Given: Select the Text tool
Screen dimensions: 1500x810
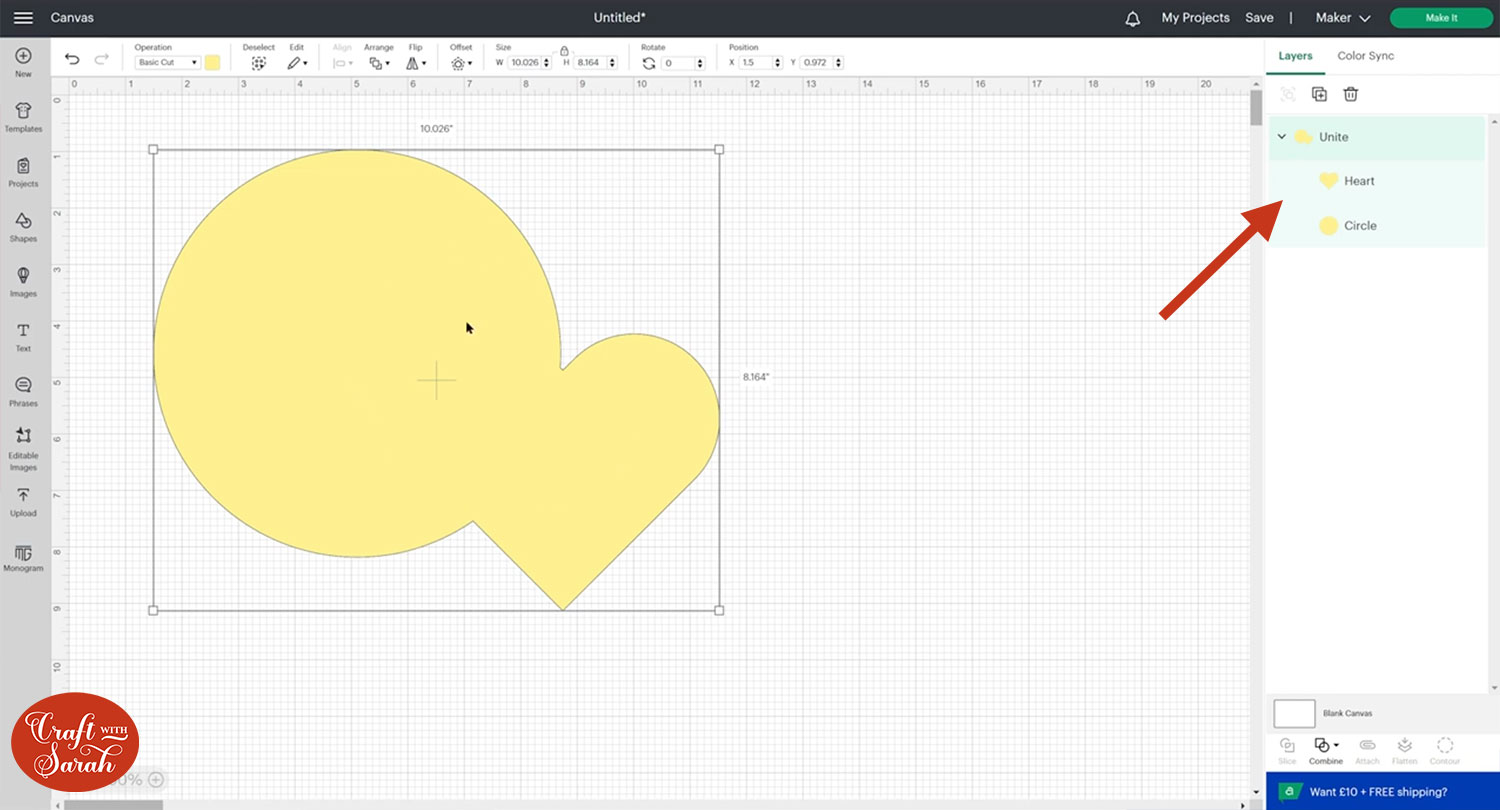Looking at the screenshot, I should pyautogui.click(x=23, y=336).
